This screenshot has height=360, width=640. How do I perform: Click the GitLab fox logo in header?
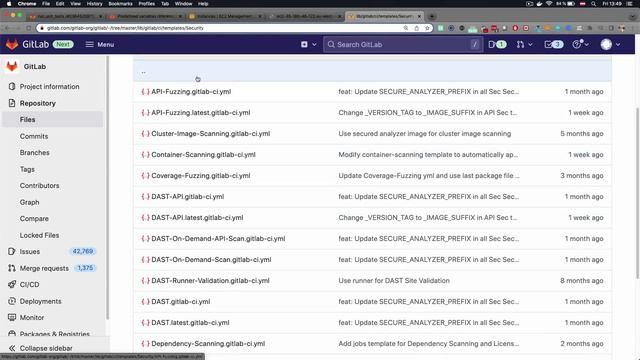click(x=12, y=44)
